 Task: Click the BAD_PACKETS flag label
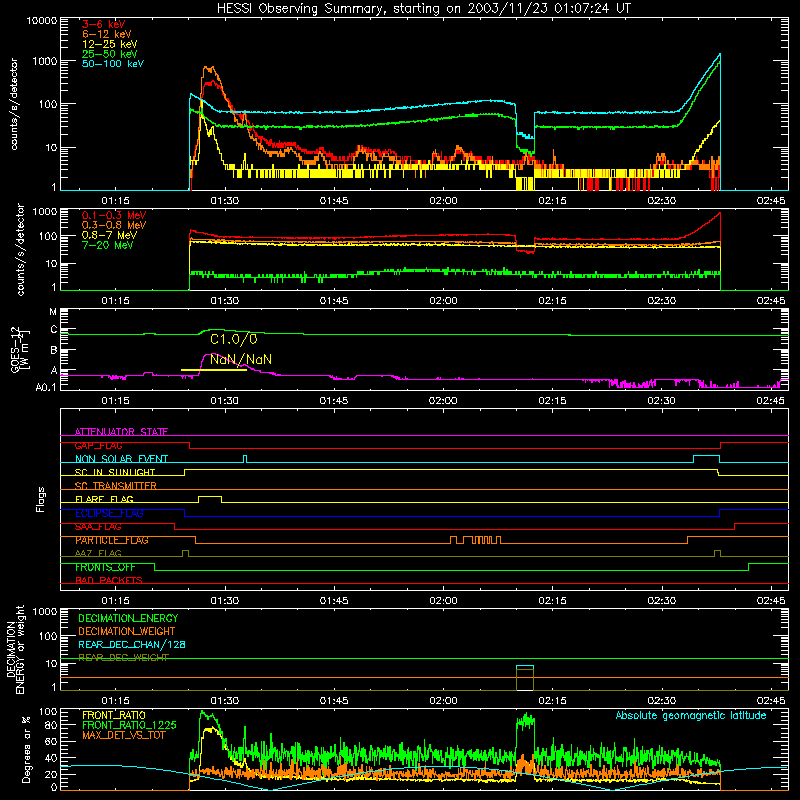(109, 580)
